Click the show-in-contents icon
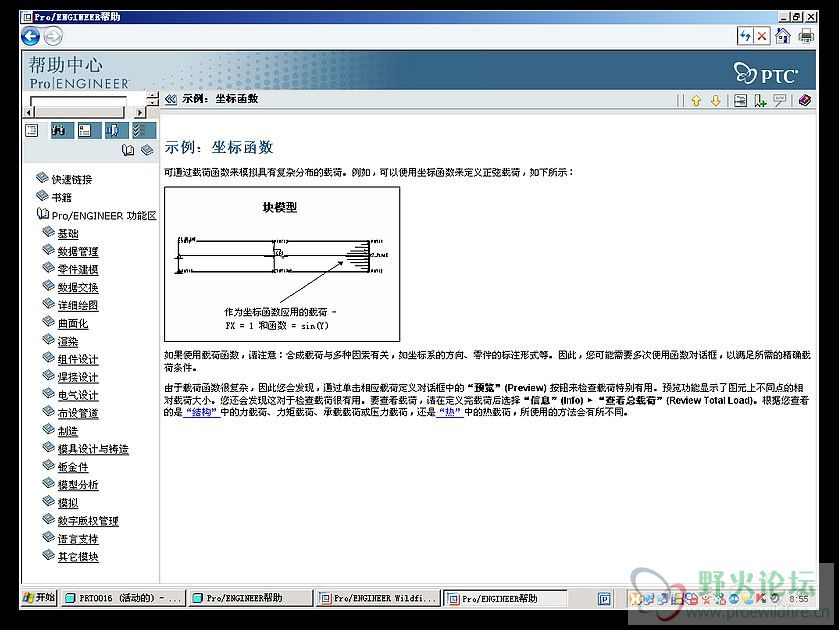Screen dimensions: 839x630 [741, 100]
